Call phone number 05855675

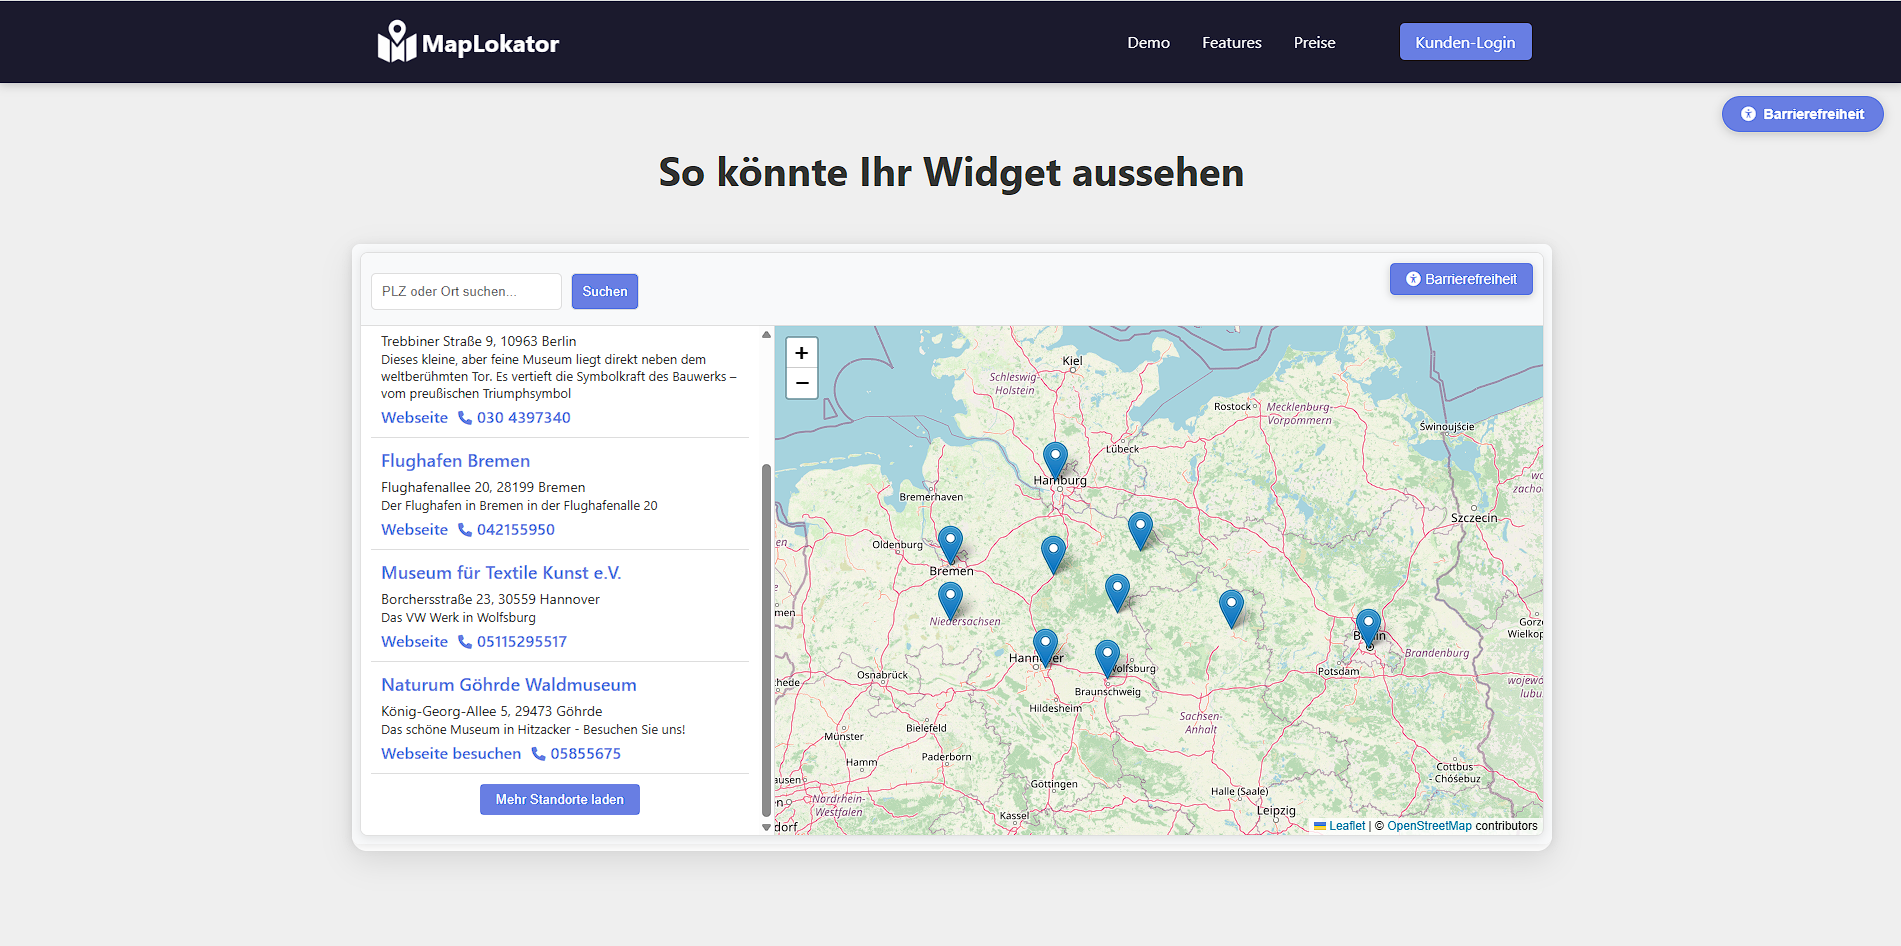(576, 754)
